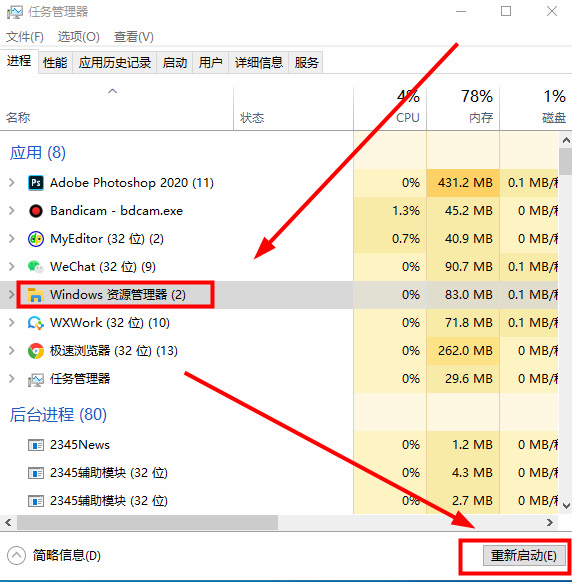
Task: Open the 文件(F) menu
Action: click(x=25, y=37)
